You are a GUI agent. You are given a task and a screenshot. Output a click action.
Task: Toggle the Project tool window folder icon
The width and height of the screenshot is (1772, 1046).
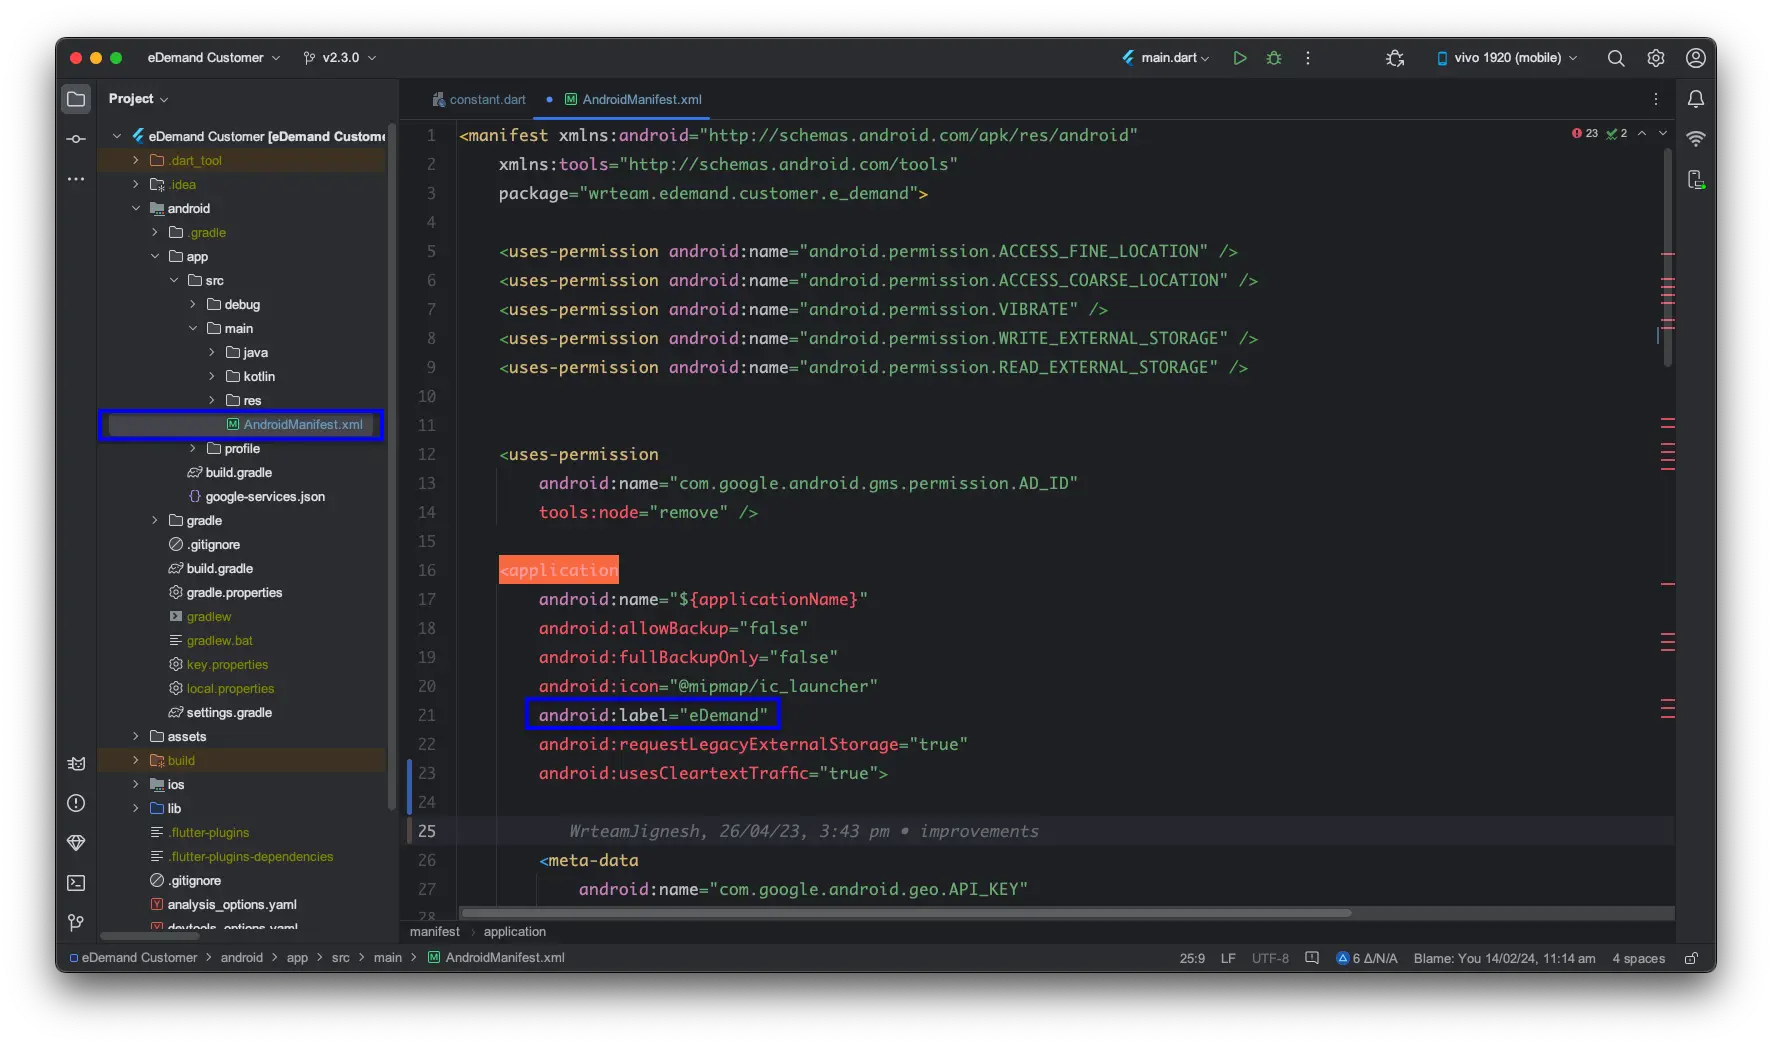coord(76,99)
